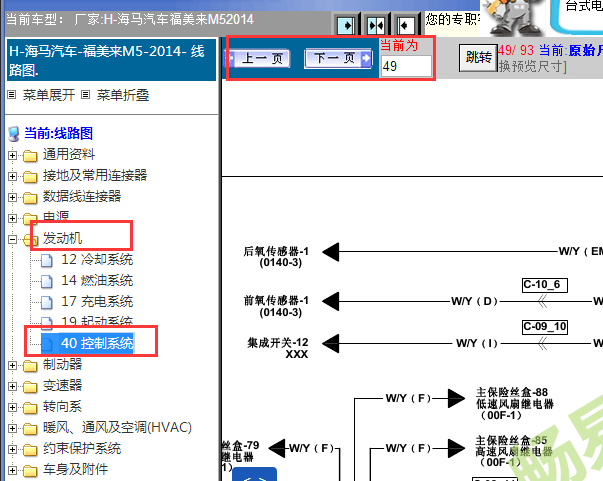
Task: Click the 发动机 folder label
Action: click(62, 238)
